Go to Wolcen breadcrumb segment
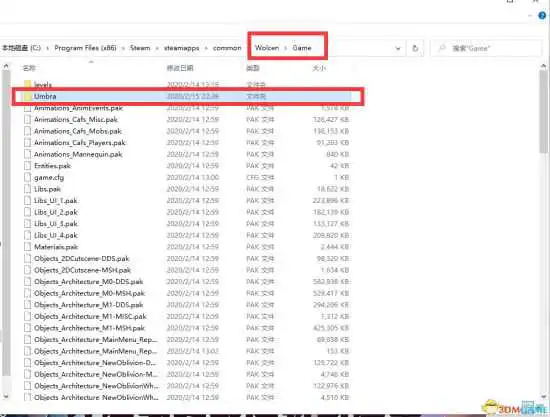550x417 pixels. coord(267,48)
